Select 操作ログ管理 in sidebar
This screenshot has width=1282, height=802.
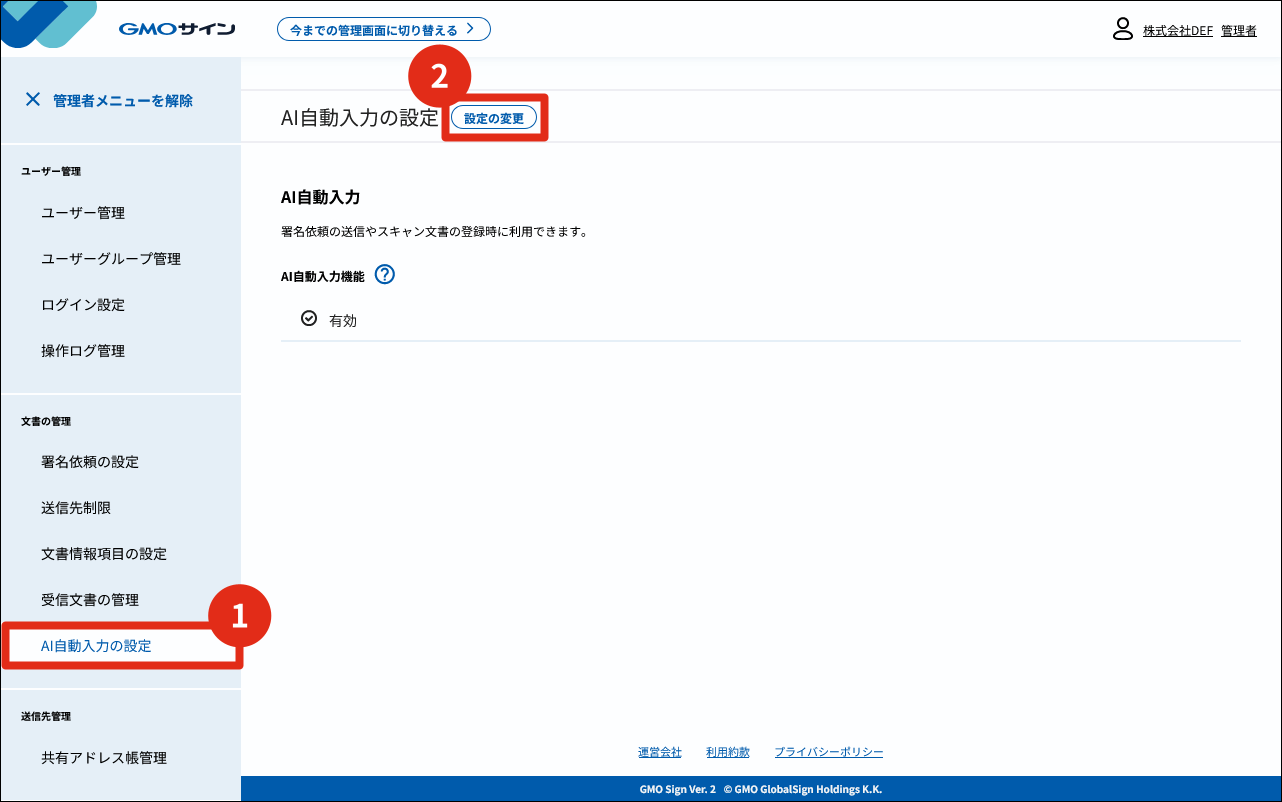pos(83,351)
